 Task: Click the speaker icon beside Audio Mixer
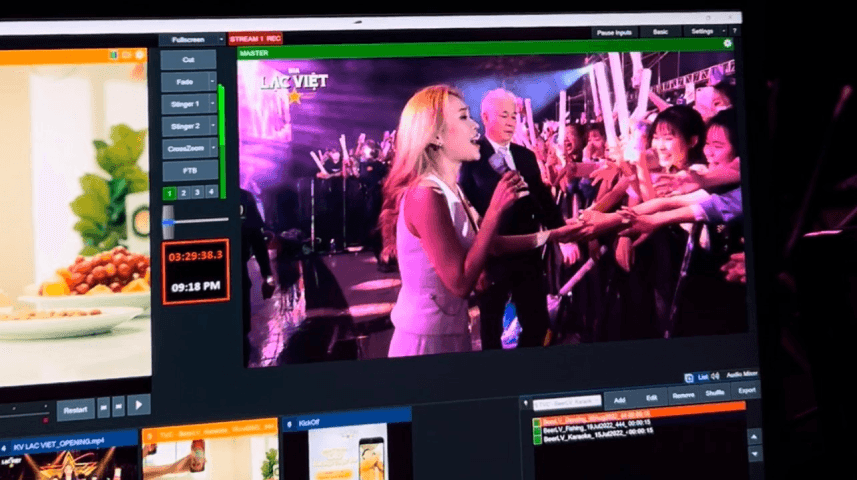tap(715, 376)
